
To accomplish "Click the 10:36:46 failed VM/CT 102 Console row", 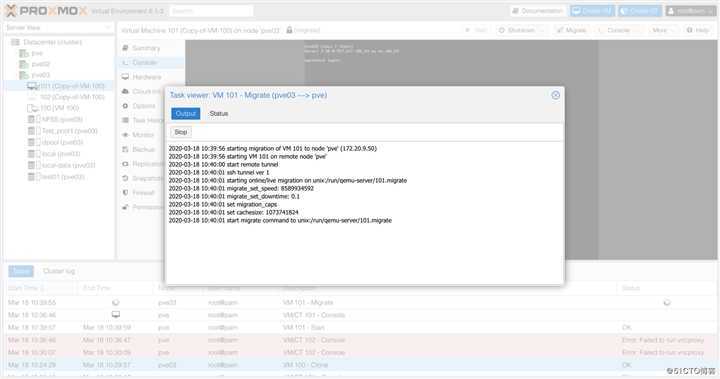I will click(x=360, y=340).
